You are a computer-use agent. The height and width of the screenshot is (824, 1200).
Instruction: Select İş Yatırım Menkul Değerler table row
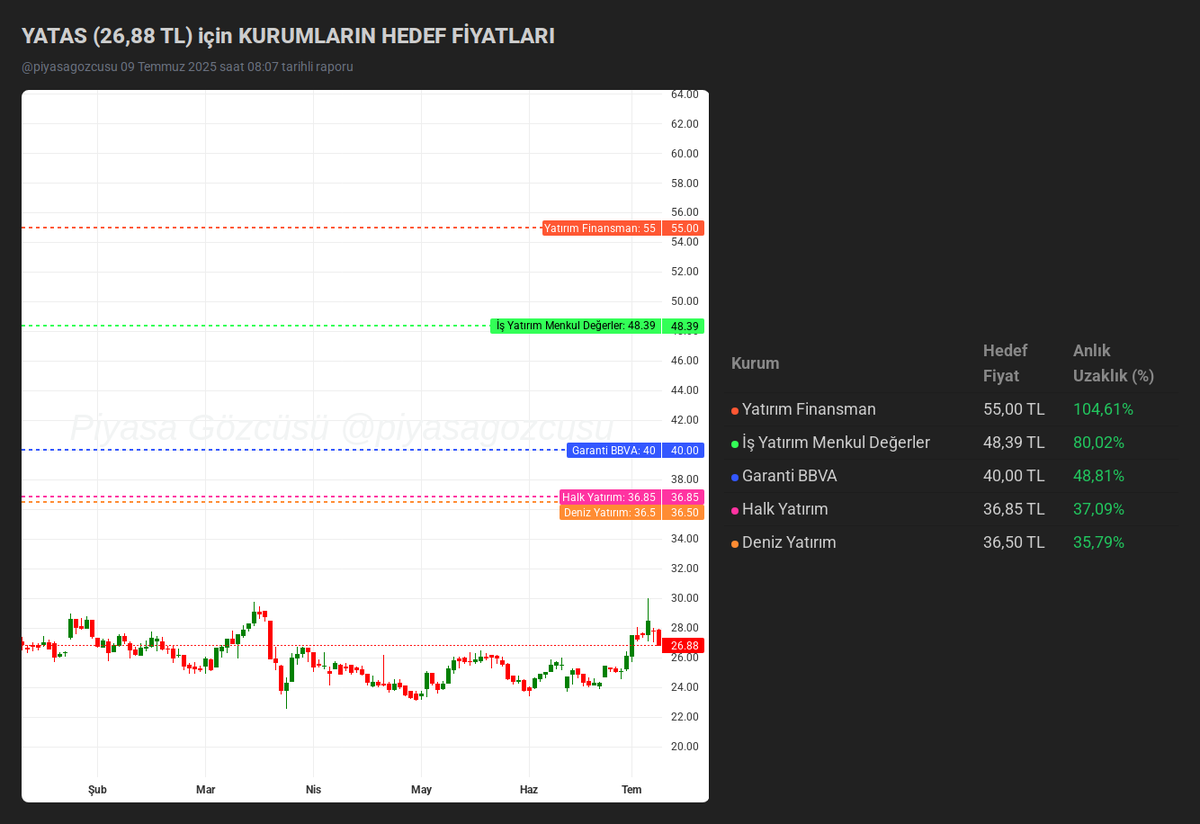(953, 442)
